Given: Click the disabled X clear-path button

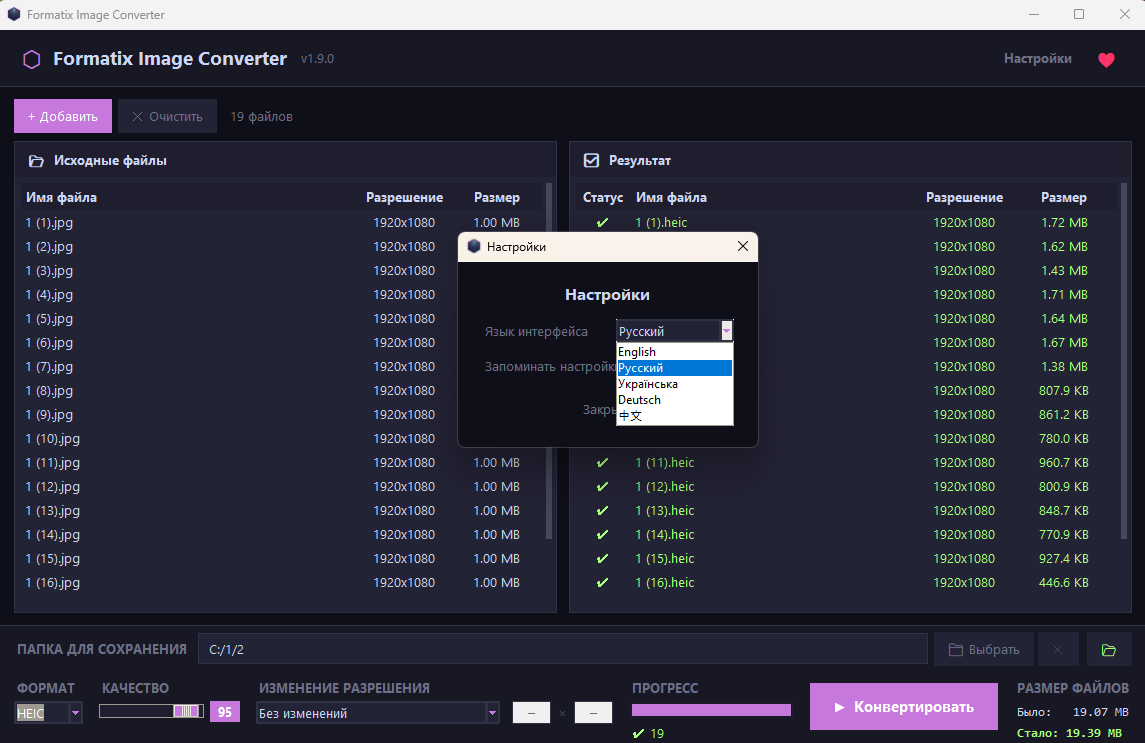Looking at the screenshot, I should pos(1057,649).
